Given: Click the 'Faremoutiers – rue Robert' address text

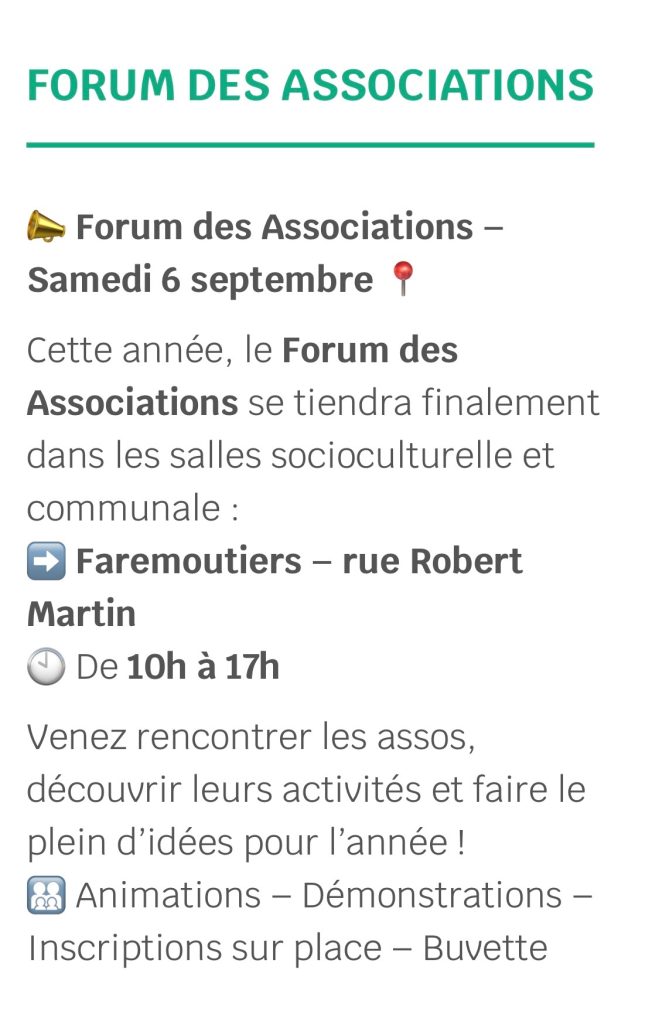Looking at the screenshot, I should click(x=299, y=561).
